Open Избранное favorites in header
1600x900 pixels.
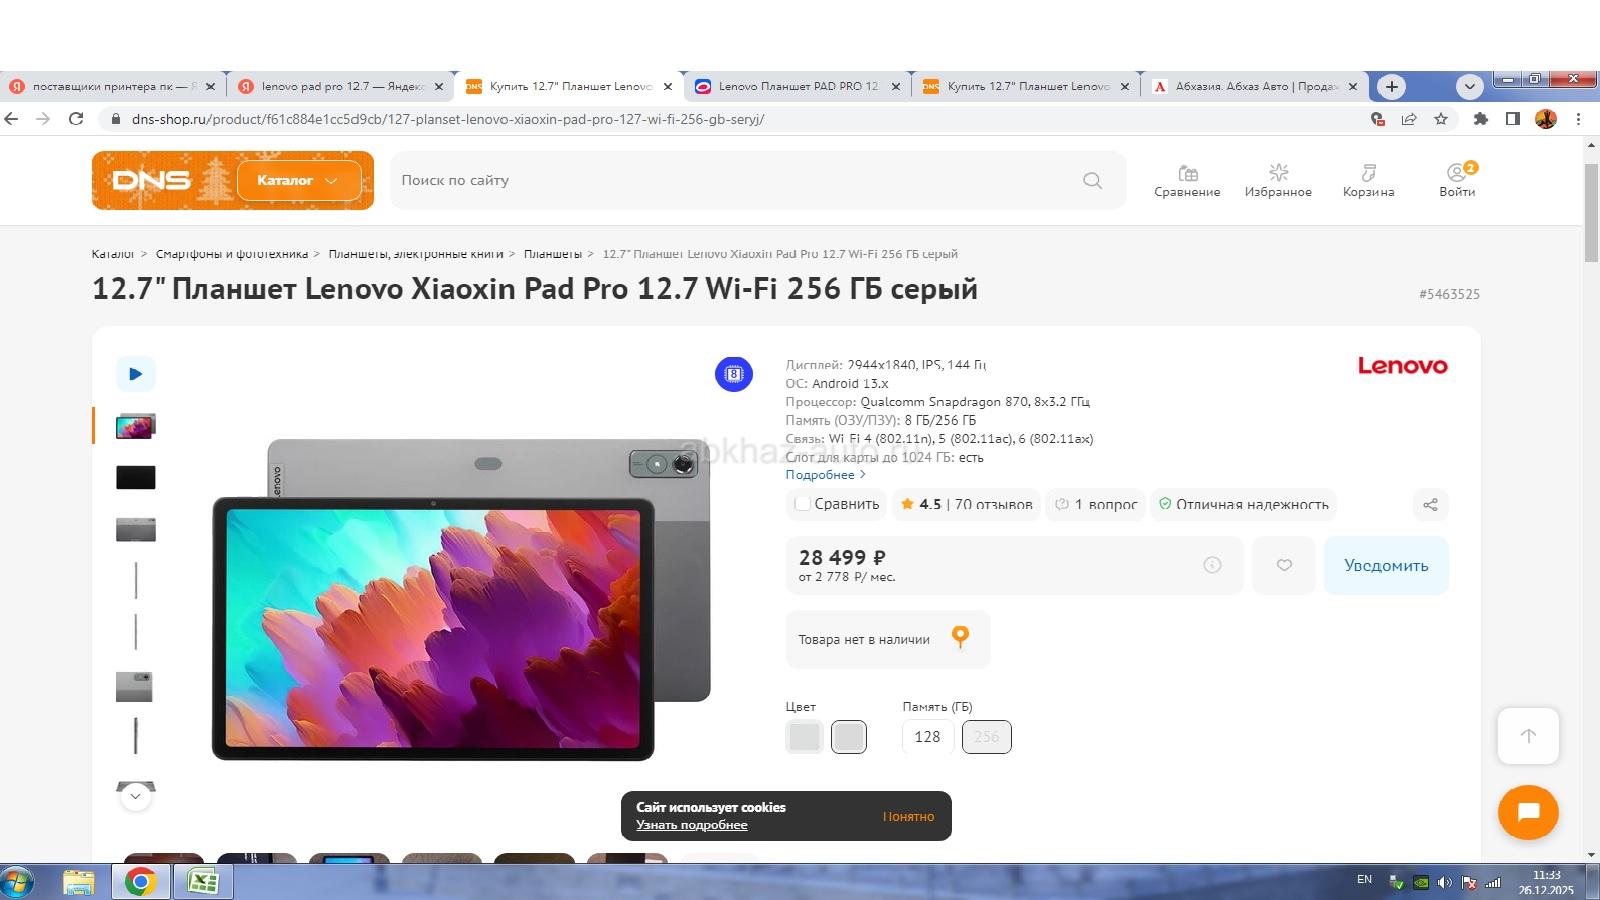[x=1278, y=180]
